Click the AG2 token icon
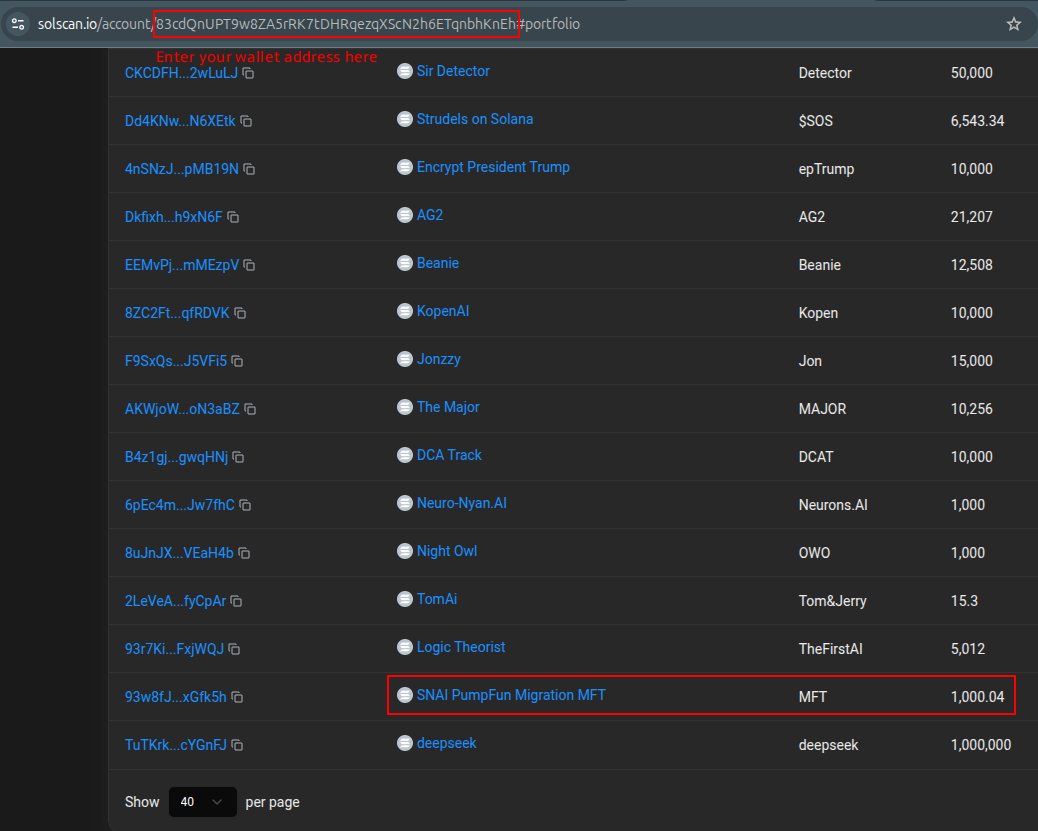Viewport: 1038px width, 831px height. point(404,215)
